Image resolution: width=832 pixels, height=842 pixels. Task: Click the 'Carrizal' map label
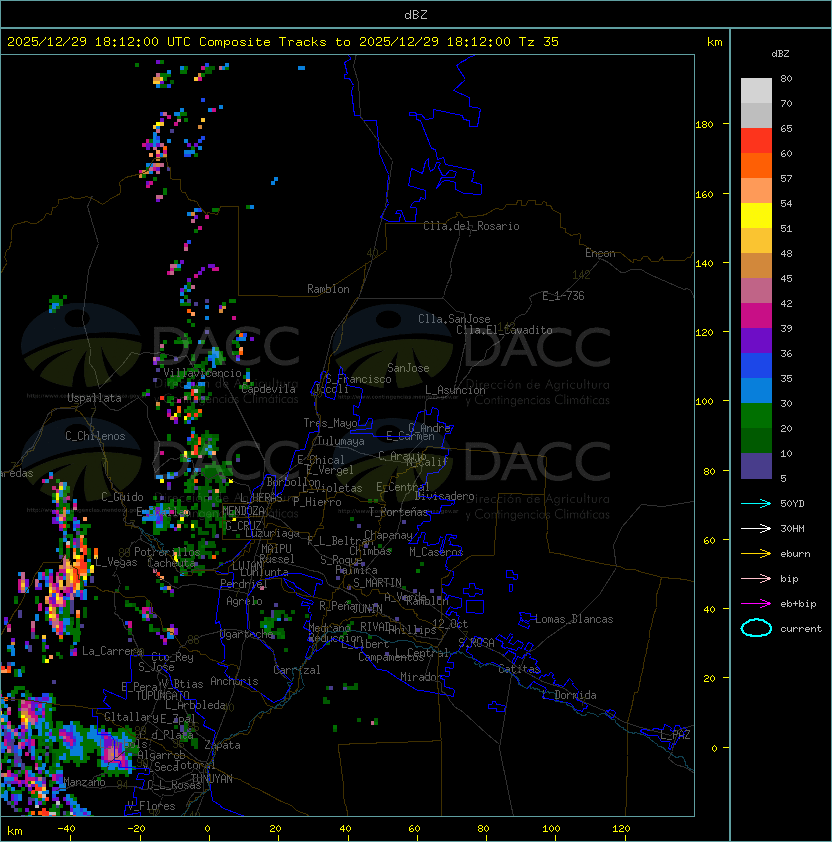[x=296, y=670]
